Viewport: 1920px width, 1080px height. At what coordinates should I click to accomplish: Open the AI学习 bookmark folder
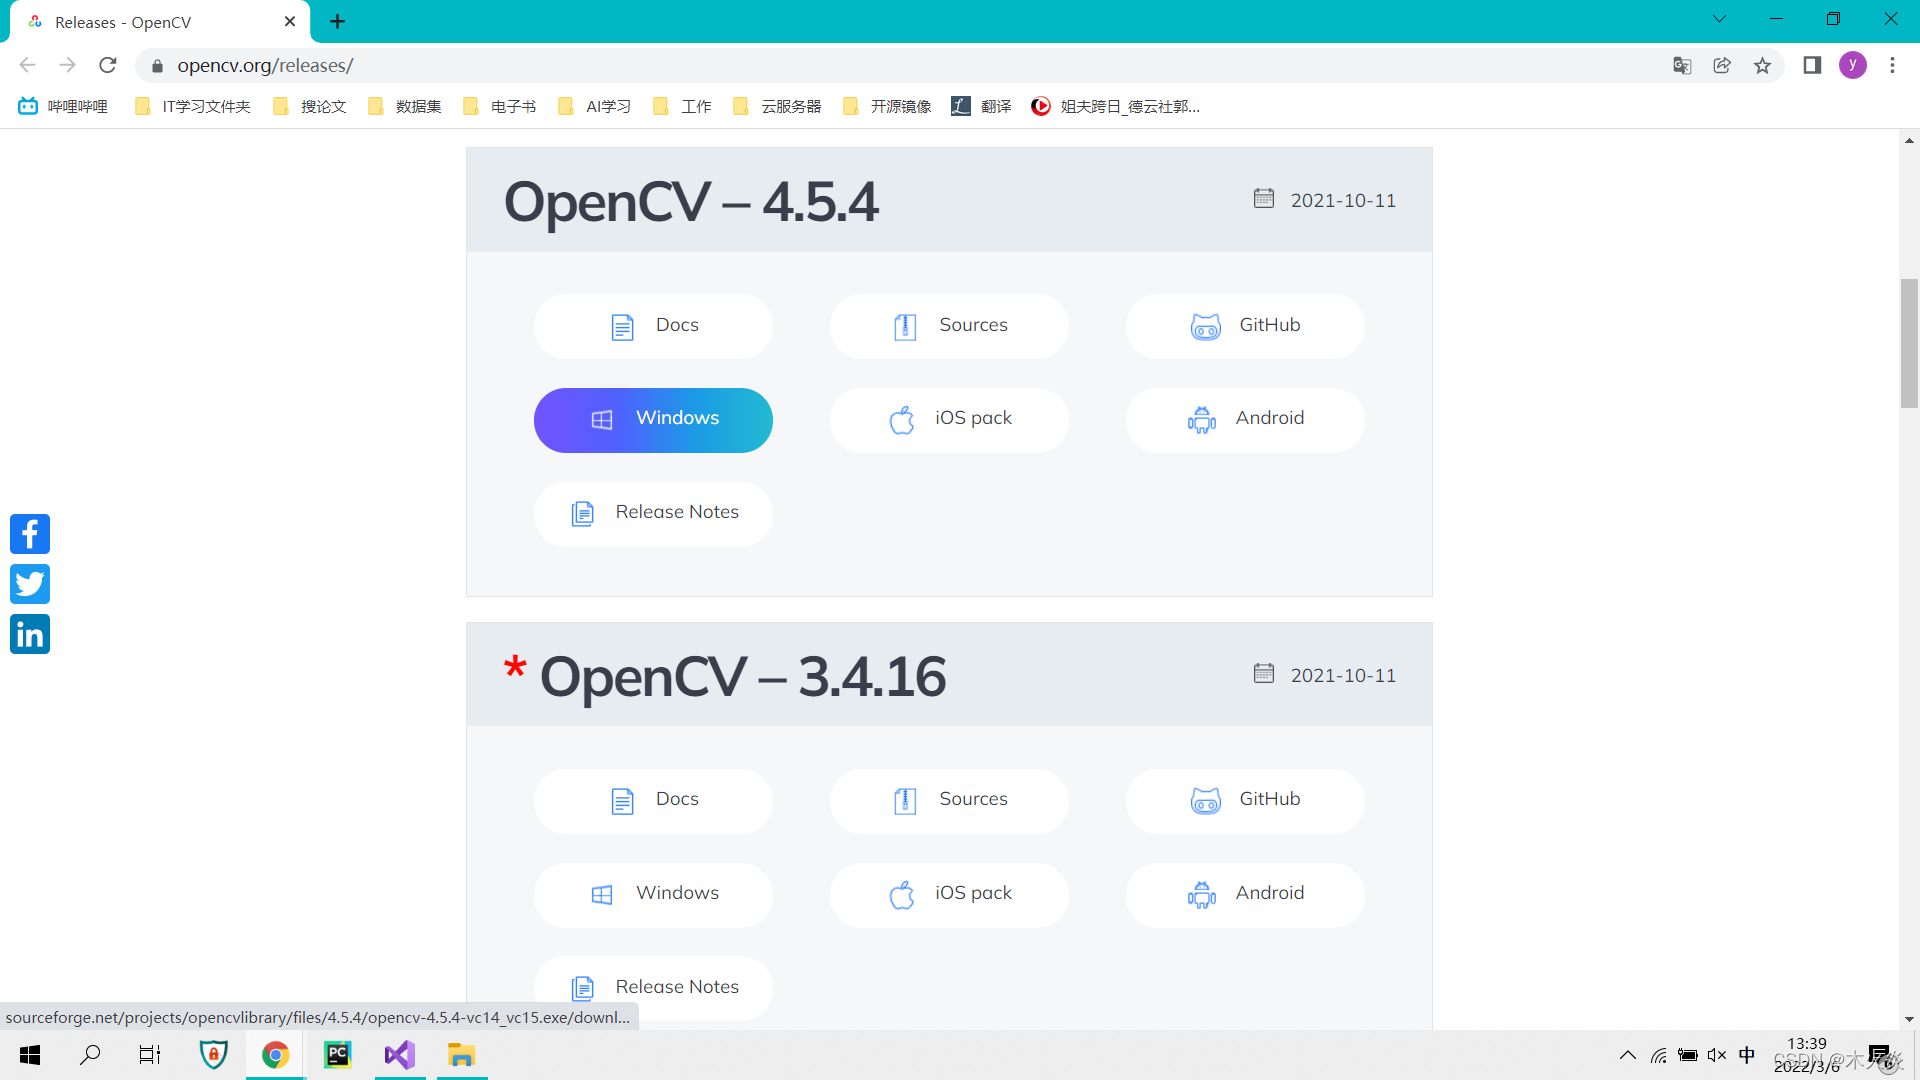[x=595, y=106]
